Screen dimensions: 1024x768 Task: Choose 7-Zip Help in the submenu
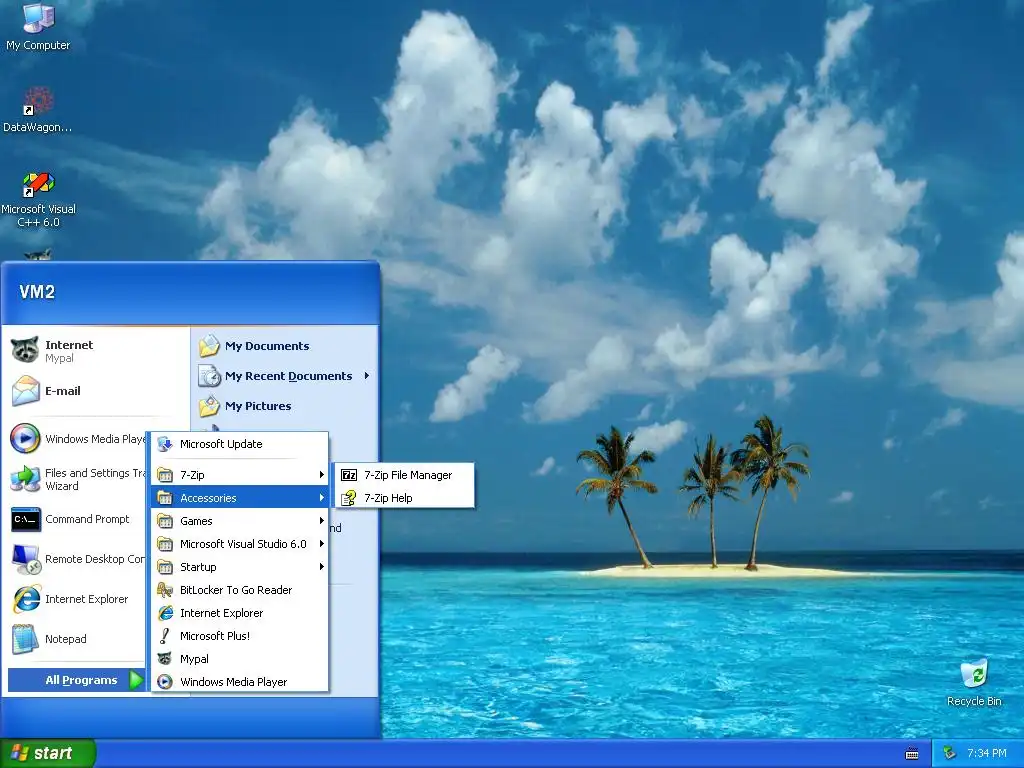(x=404, y=498)
